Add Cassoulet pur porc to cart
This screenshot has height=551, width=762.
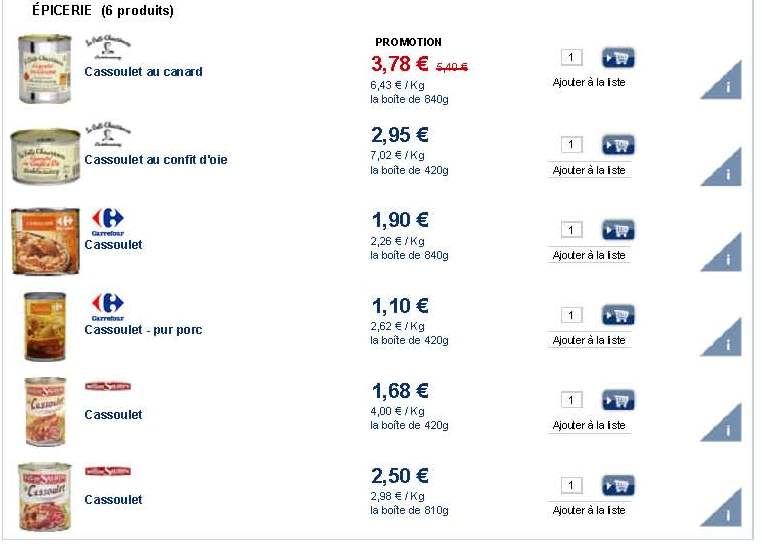click(618, 315)
